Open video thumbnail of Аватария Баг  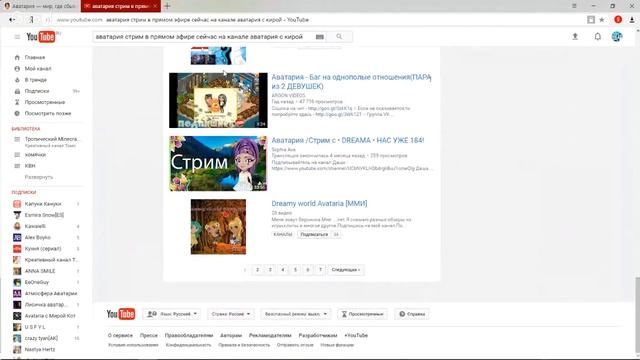(218, 100)
